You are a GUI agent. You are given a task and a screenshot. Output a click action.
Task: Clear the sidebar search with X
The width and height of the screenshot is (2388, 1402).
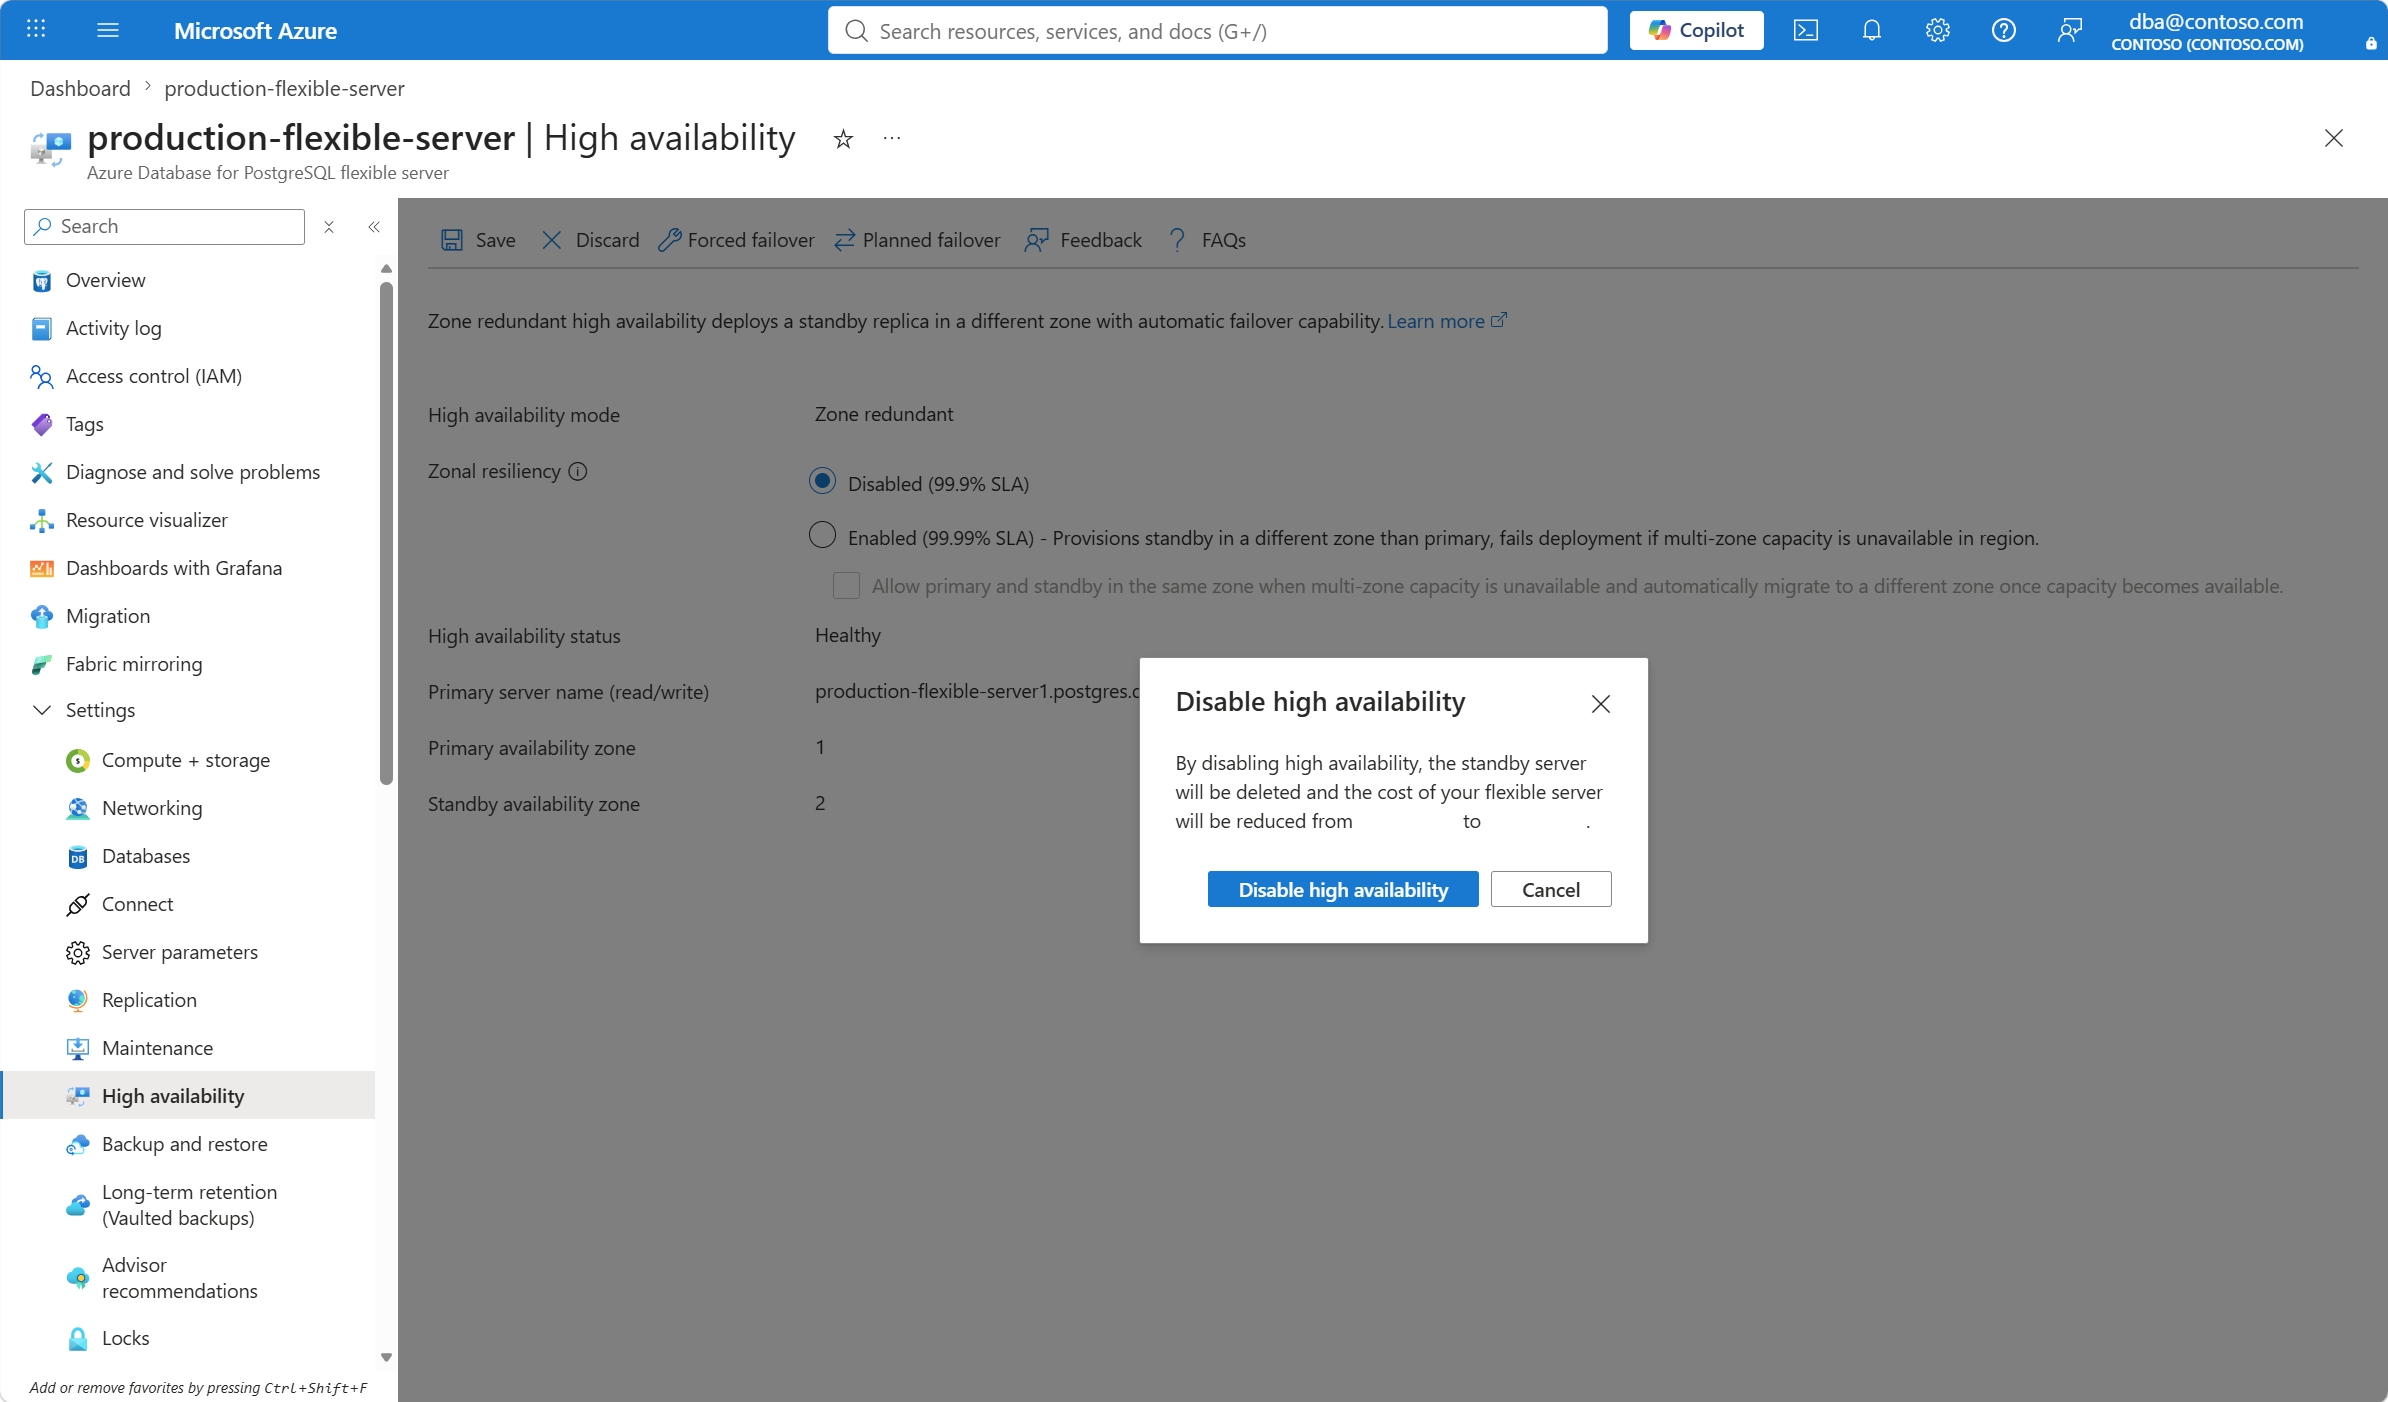tap(329, 227)
